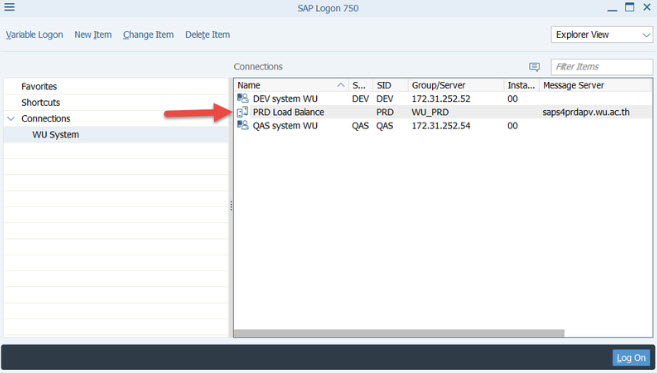Select Favorites in the tree
657x373 pixels.
click(x=39, y=86)
